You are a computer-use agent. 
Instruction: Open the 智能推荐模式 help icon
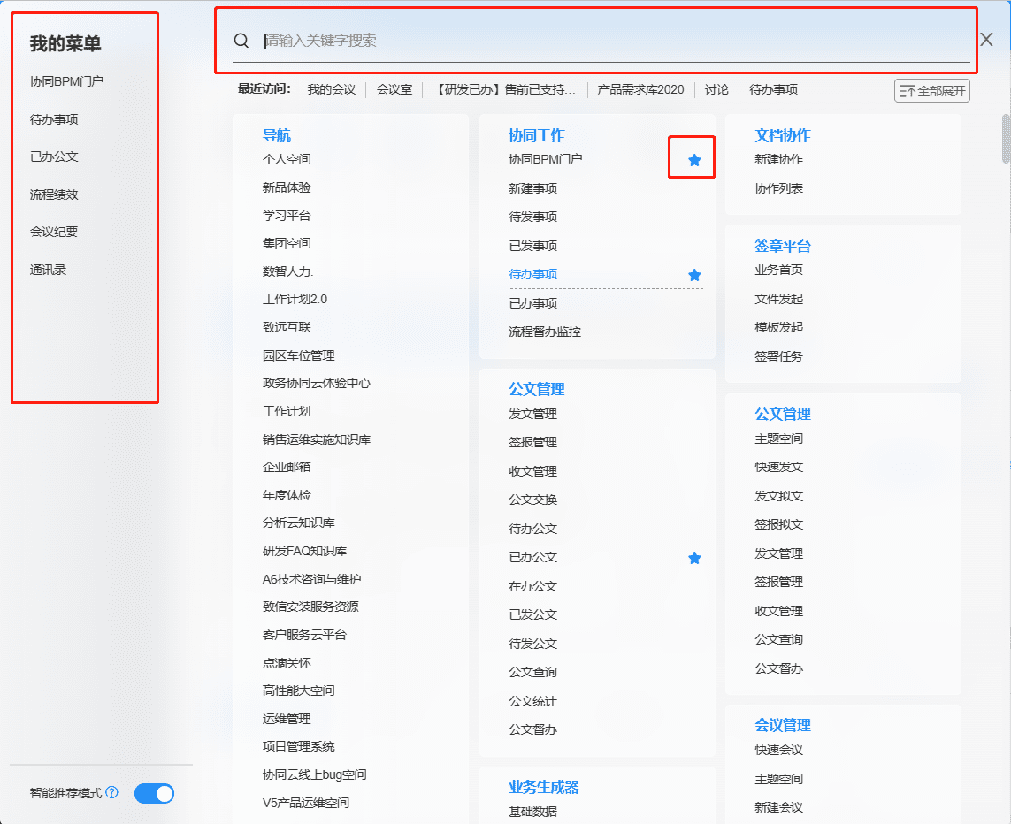tap(112, 792)
